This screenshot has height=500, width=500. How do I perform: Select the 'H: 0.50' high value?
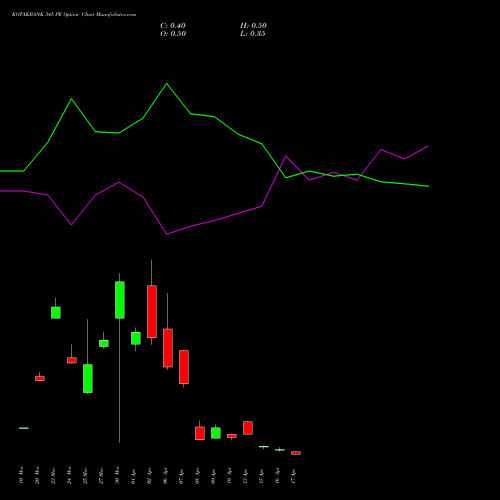(253, 26)
